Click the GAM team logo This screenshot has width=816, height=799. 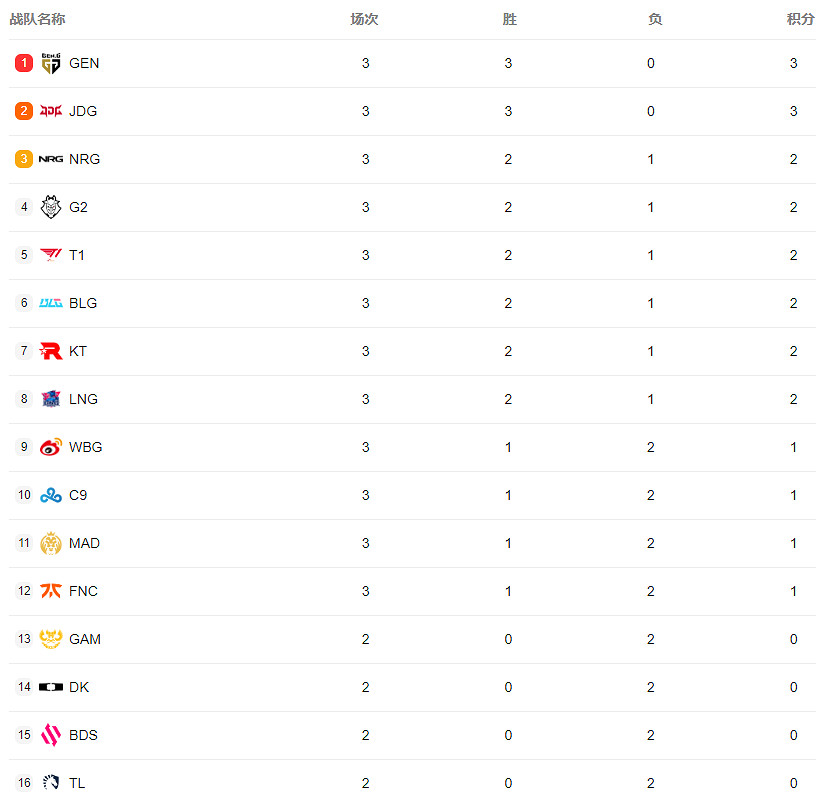click(x=51, y=639)
